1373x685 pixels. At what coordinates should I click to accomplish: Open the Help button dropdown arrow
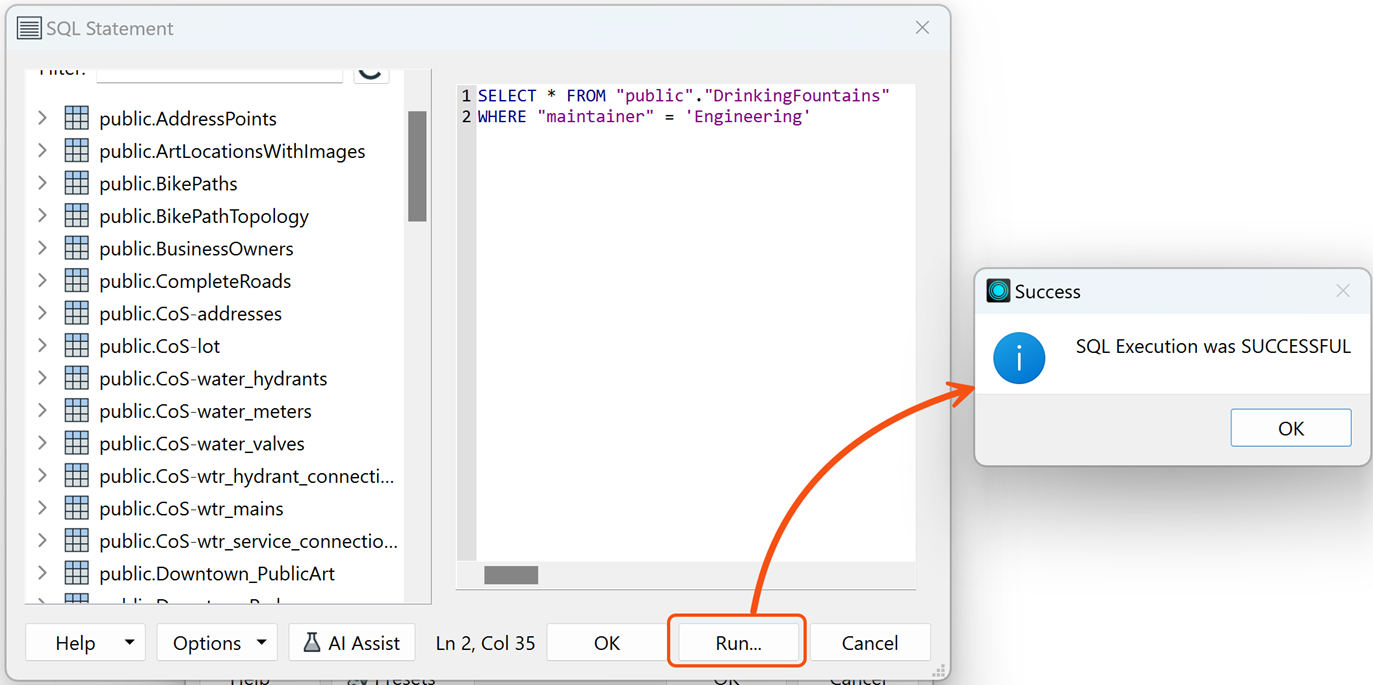[130, 643]
